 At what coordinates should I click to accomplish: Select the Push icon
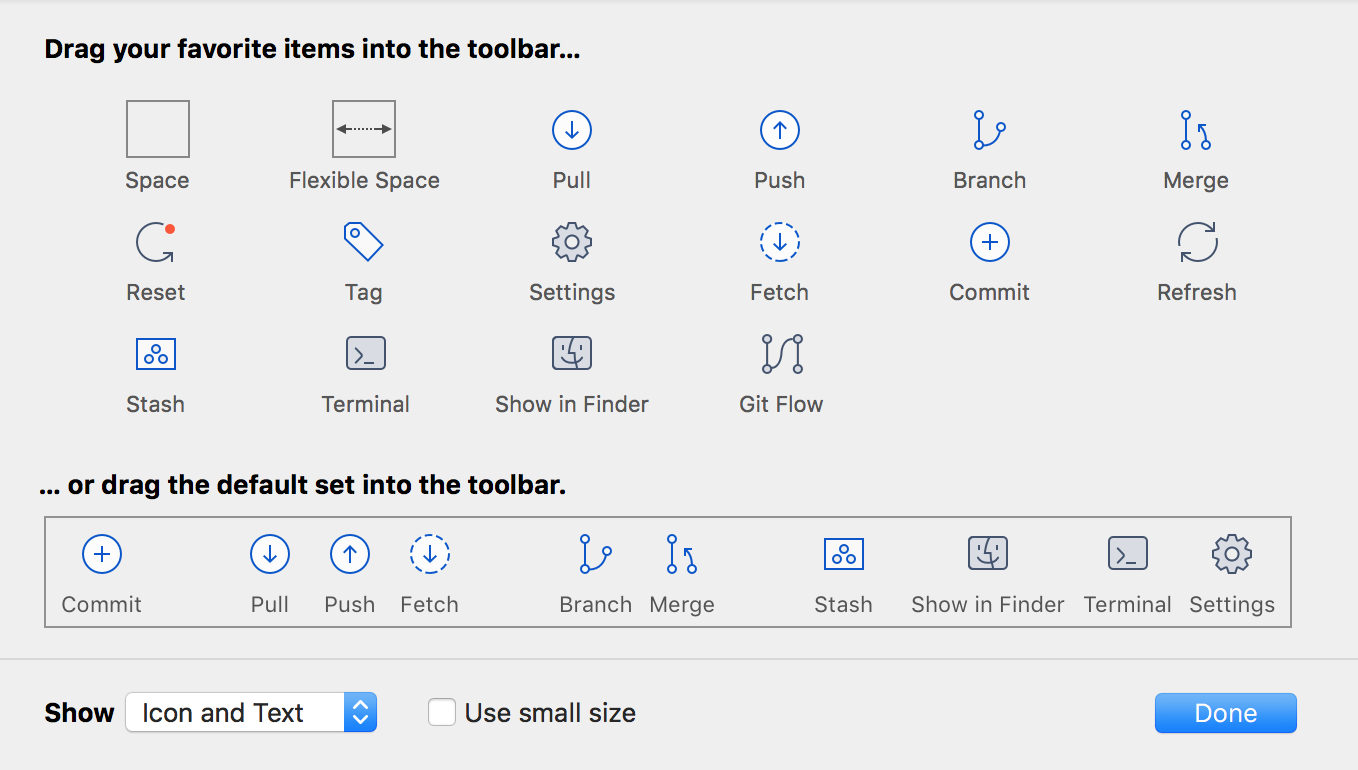779,129
